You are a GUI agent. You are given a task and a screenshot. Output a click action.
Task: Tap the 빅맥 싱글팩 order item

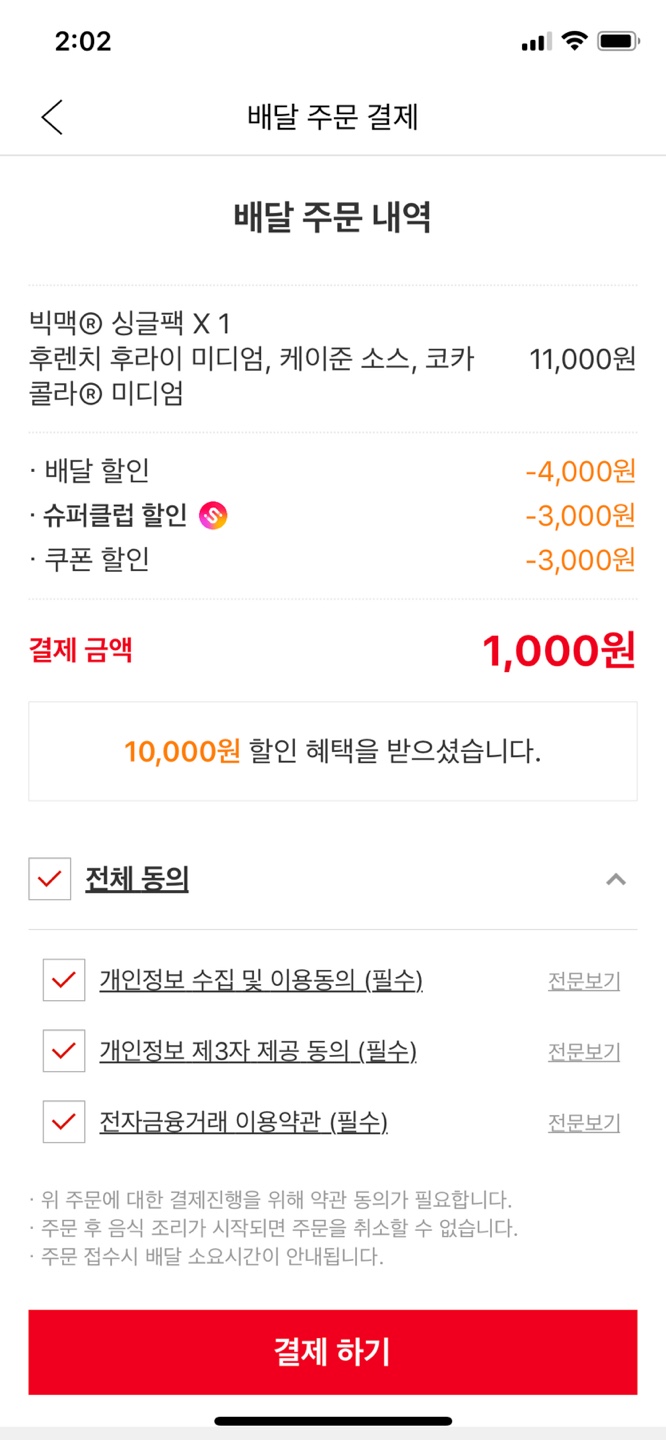pos(250,358)
